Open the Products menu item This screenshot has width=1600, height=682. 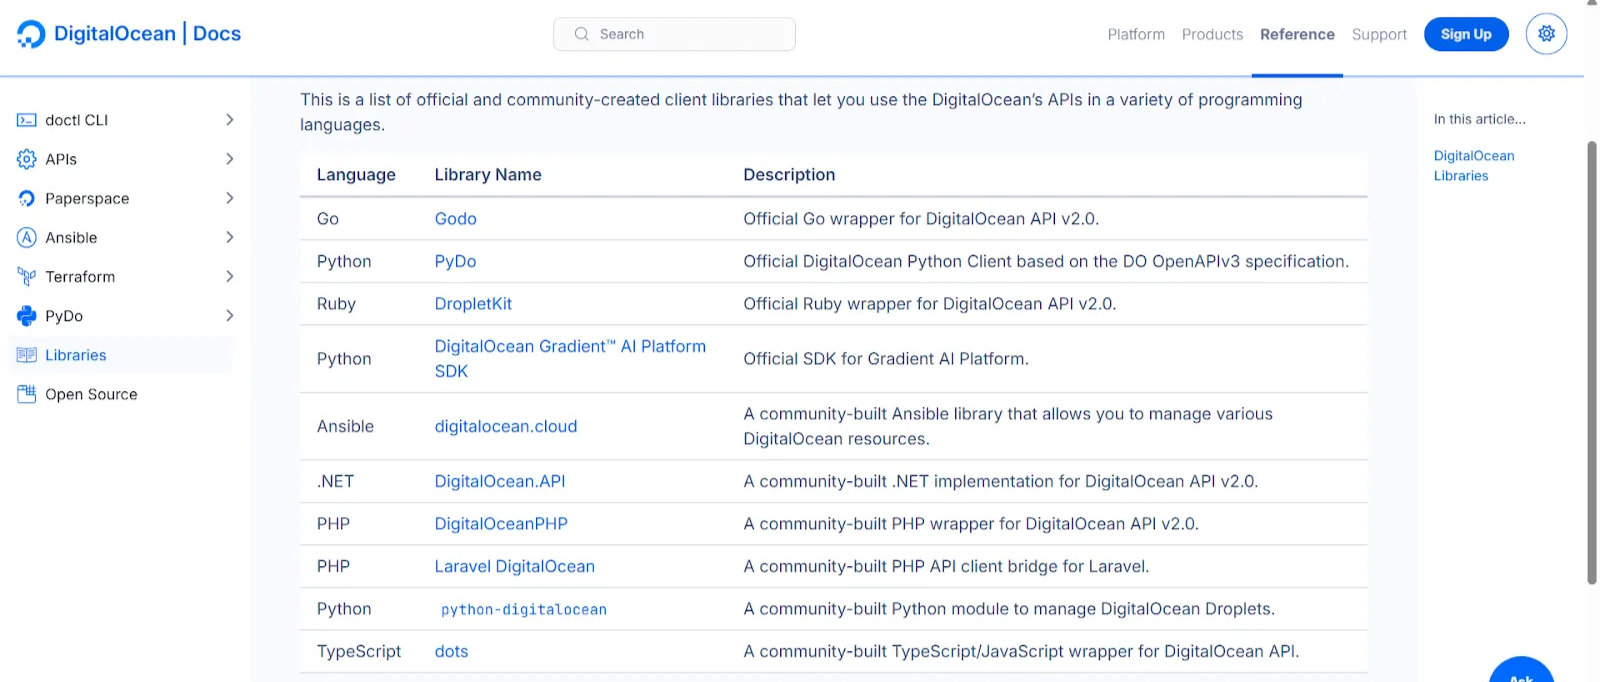(x=1212, y=34)
